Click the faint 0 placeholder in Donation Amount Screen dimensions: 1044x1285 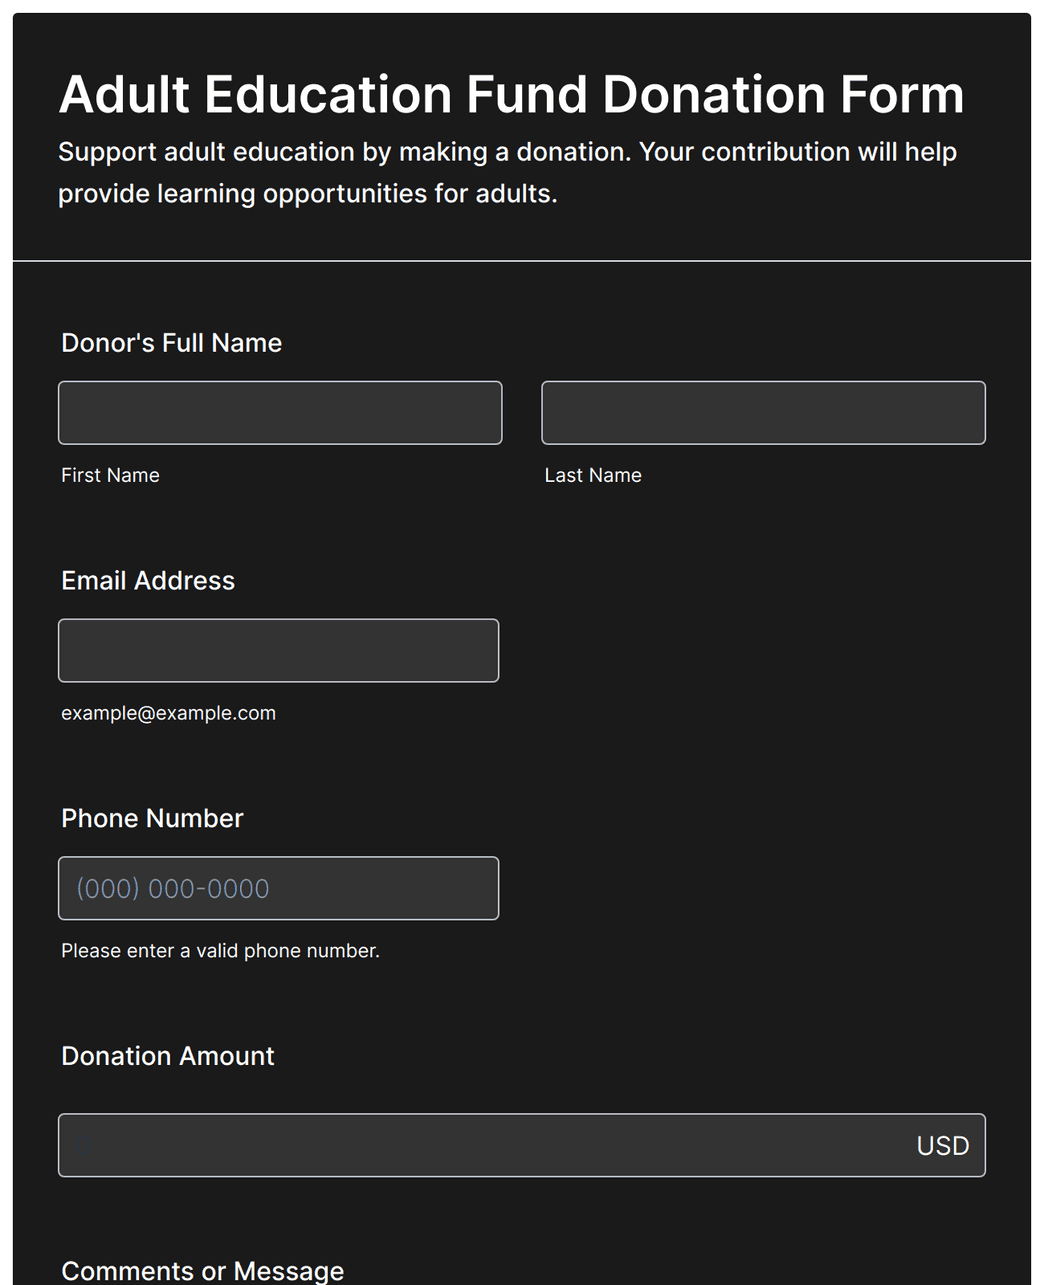(84, 1146)
